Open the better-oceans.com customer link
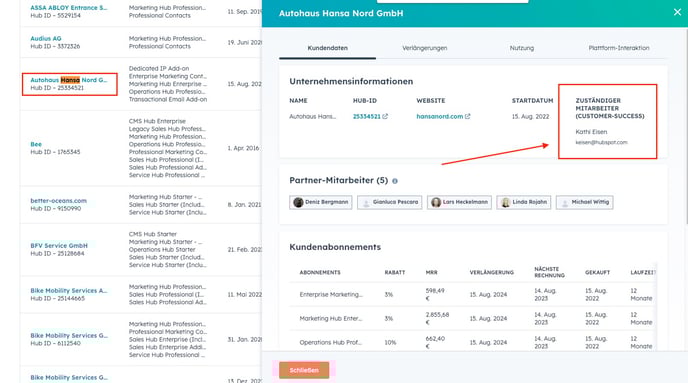Image resolution: width=688 pixels, height=383 pixels. [58, 200]
